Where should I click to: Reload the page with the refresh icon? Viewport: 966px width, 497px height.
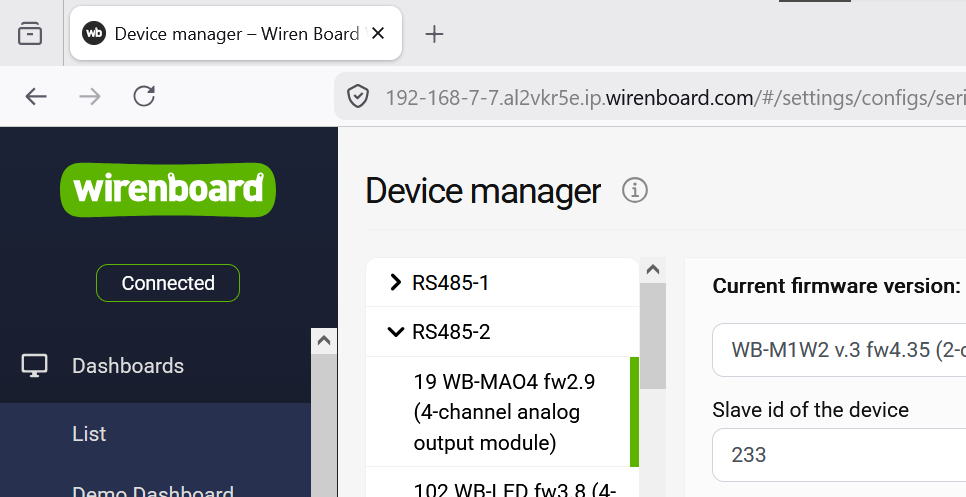144,96
